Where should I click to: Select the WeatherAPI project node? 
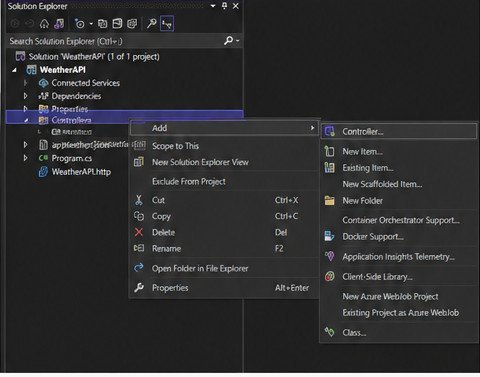tap(62, 70)
